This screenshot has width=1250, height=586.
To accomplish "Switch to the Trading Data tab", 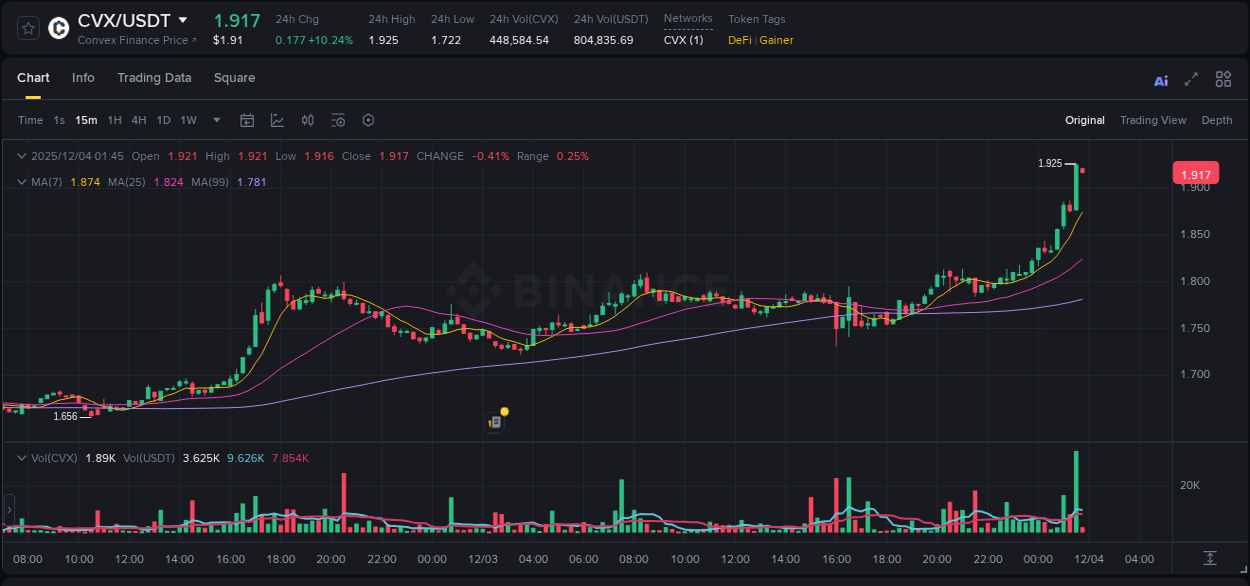I will pyautogui.click(x=154, y=78).
